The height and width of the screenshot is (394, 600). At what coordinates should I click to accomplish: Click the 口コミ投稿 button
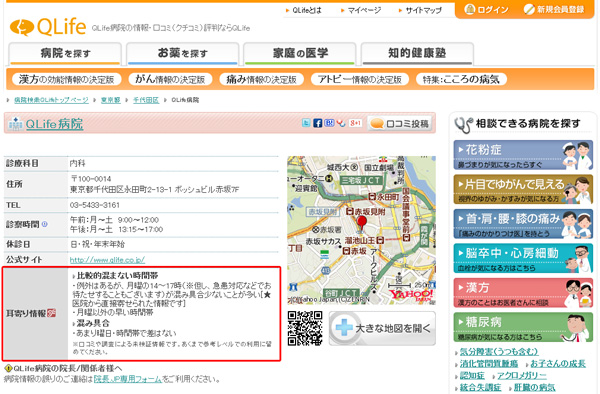(x=400, y=124)
